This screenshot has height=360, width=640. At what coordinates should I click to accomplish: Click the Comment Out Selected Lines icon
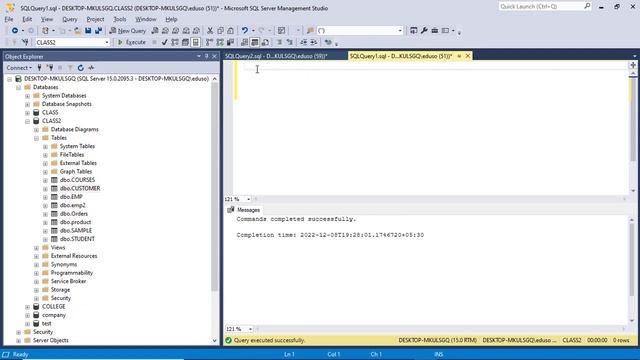tap(280, 42)
